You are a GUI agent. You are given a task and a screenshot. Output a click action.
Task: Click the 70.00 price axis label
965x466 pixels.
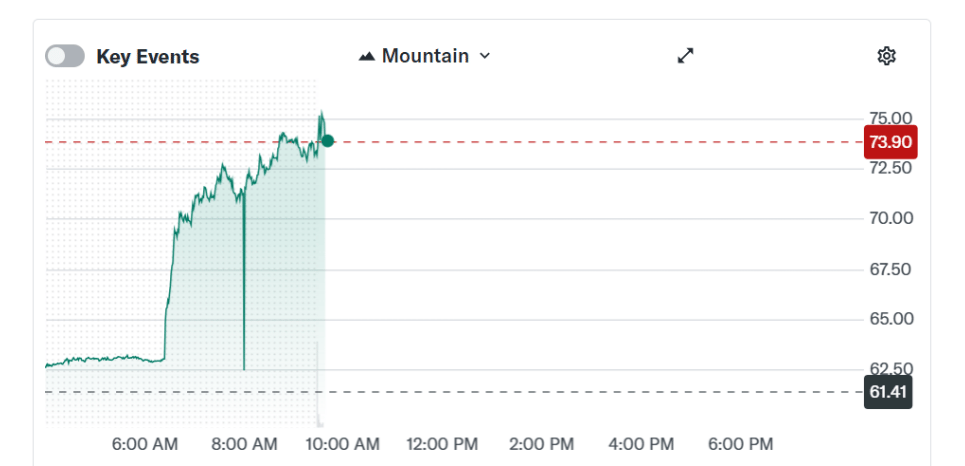[x=889, y=218]
